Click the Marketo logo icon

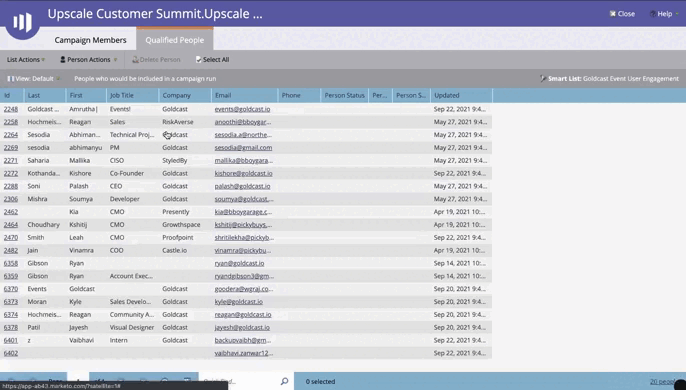23,22
